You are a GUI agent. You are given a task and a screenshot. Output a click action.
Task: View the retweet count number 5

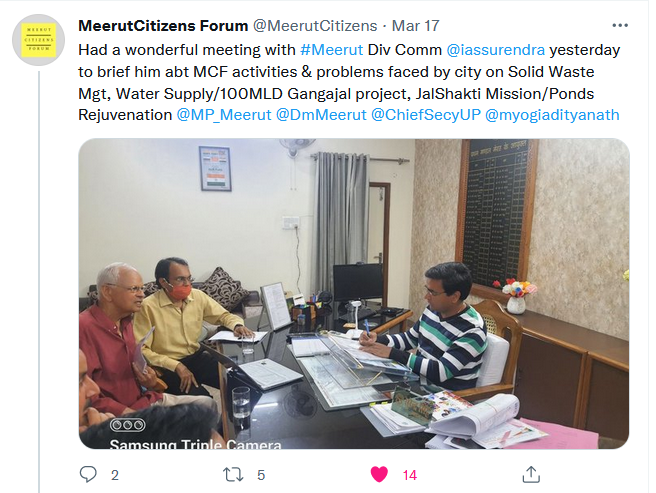click(261, 475)
